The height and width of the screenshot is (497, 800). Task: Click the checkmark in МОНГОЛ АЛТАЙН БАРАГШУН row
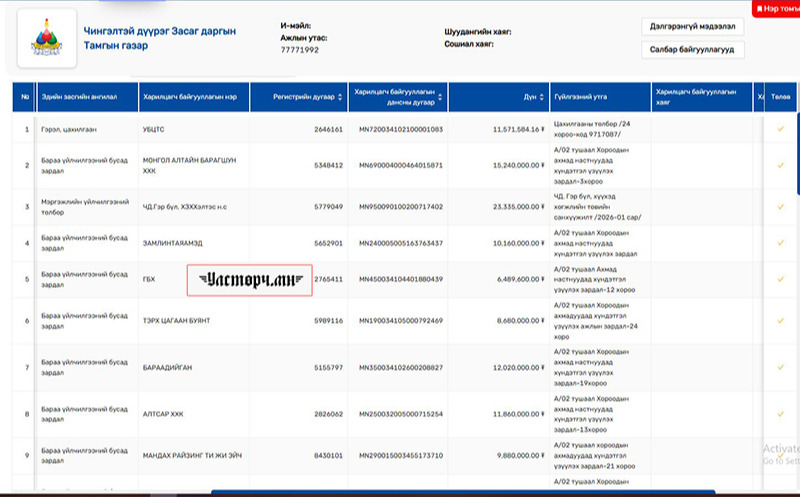pyautogui.click(x=780, y=165)
